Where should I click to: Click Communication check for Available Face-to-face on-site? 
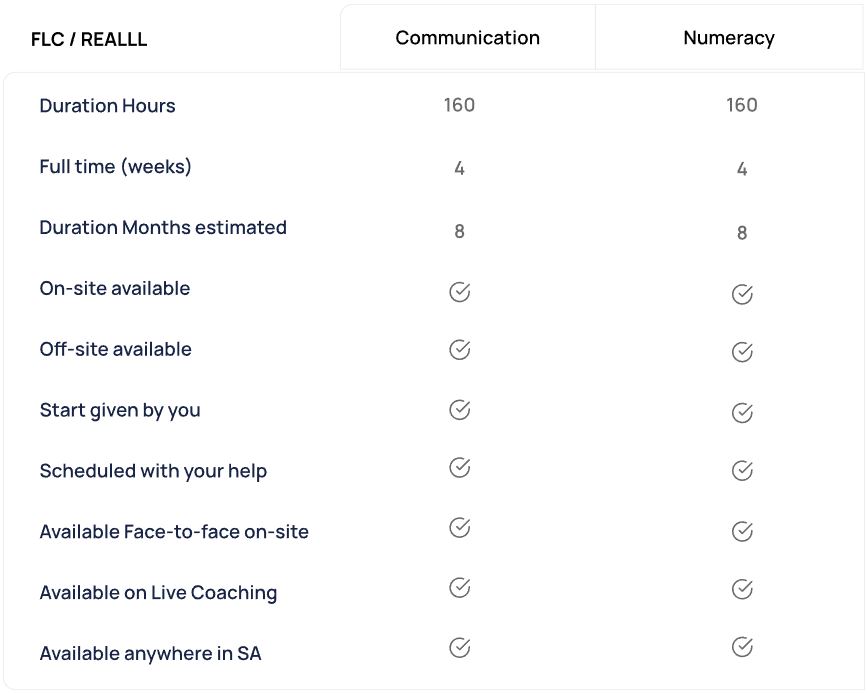[x=459, y=528]
